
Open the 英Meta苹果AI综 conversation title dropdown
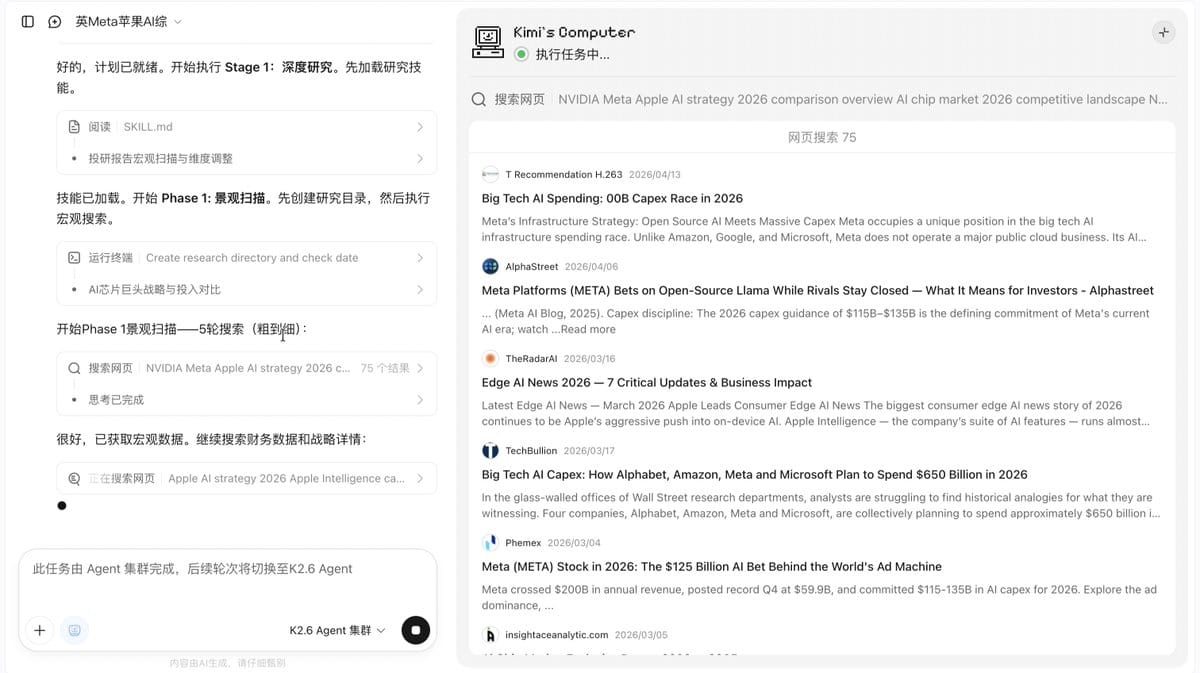pyautogui.click(x=129, y=21)
